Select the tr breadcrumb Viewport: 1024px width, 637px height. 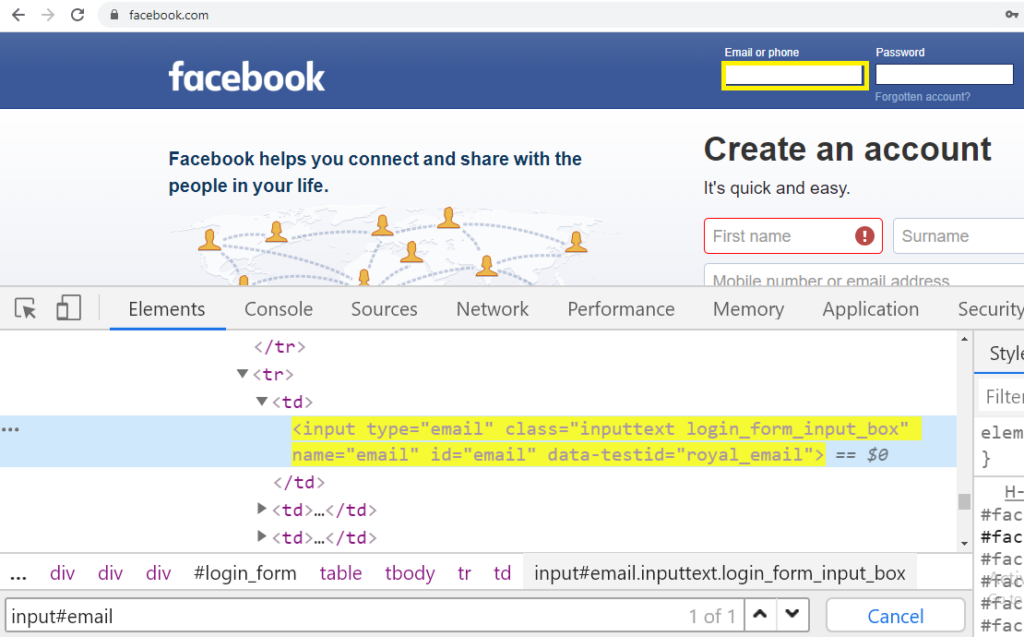click(x=464, y=574)
